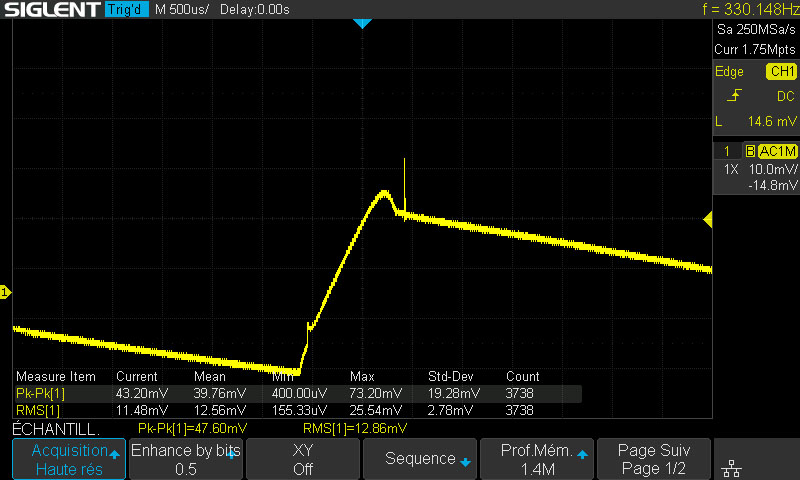The width and height of the screenshot is (800, 480).
Task: Click the trigger level arrow on right edge
Action: point(708,220)
